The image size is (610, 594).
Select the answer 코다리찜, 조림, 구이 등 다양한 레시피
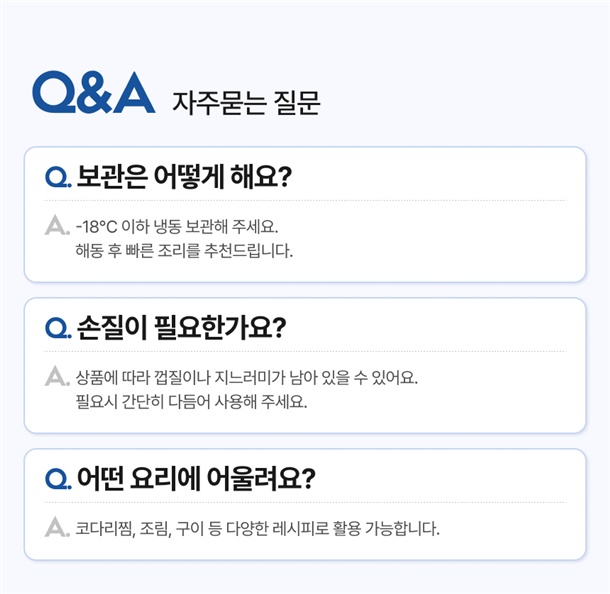click(258, 528)
